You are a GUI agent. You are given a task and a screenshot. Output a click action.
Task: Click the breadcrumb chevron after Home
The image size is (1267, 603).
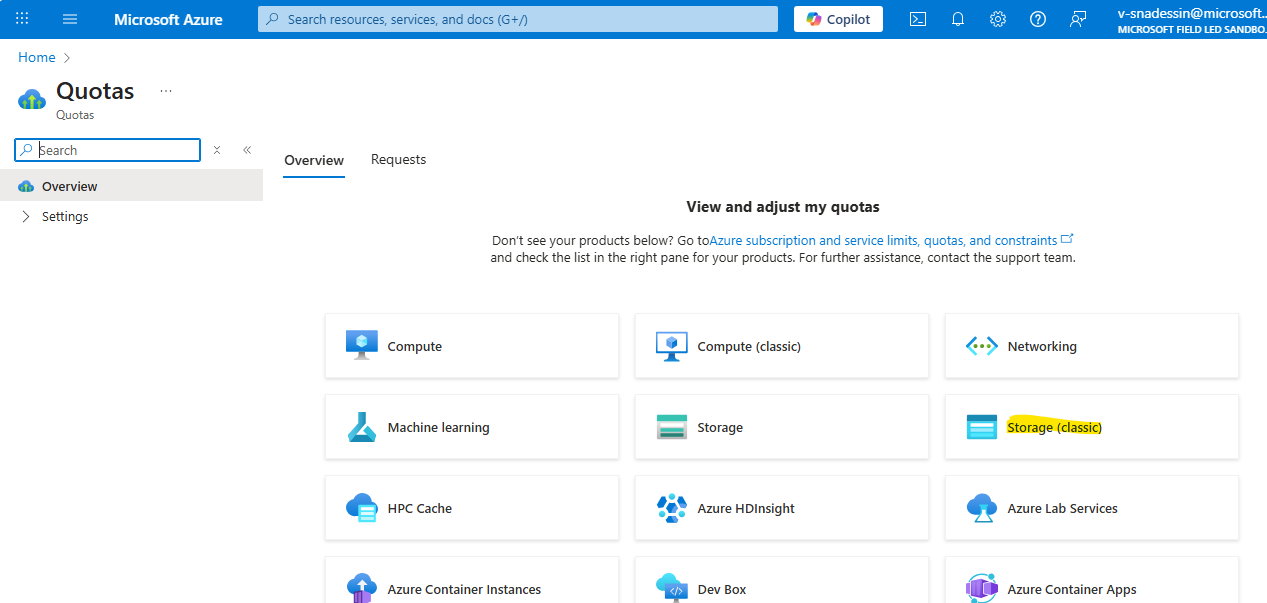[67, 58]
